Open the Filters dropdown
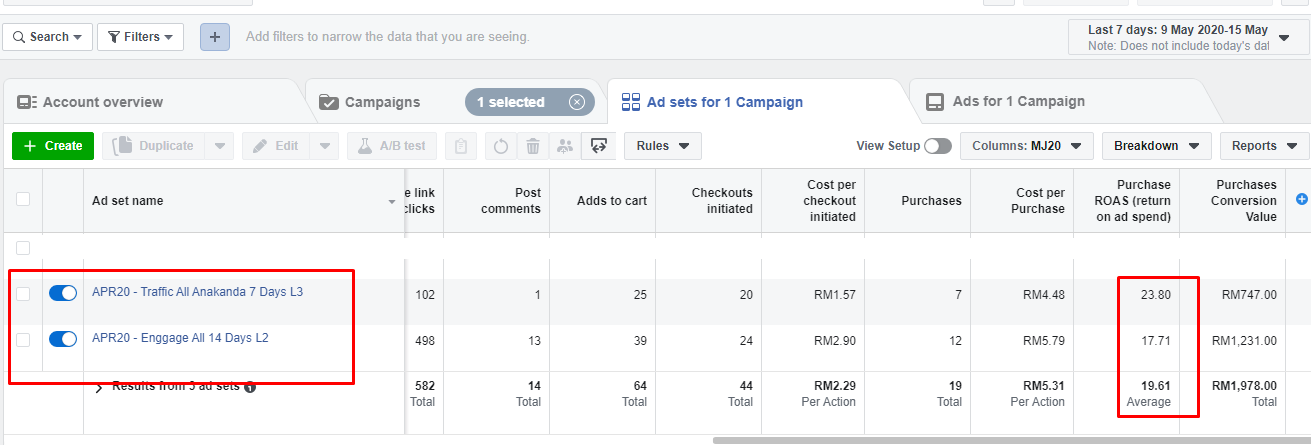 [x=140, y=37]
